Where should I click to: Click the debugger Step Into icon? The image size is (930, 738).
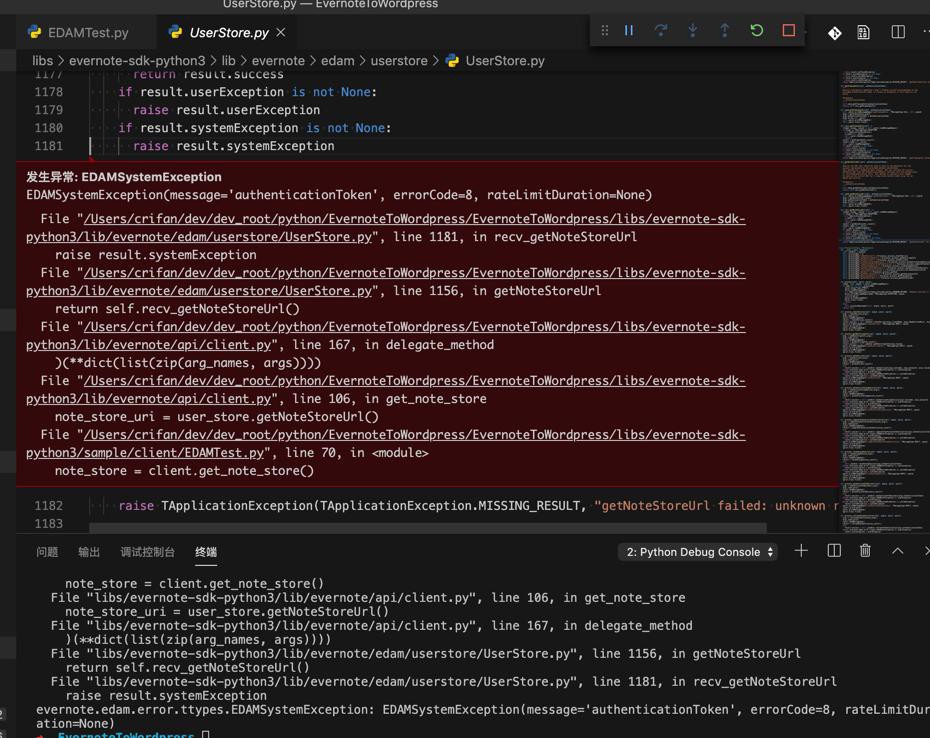[693, 30]
